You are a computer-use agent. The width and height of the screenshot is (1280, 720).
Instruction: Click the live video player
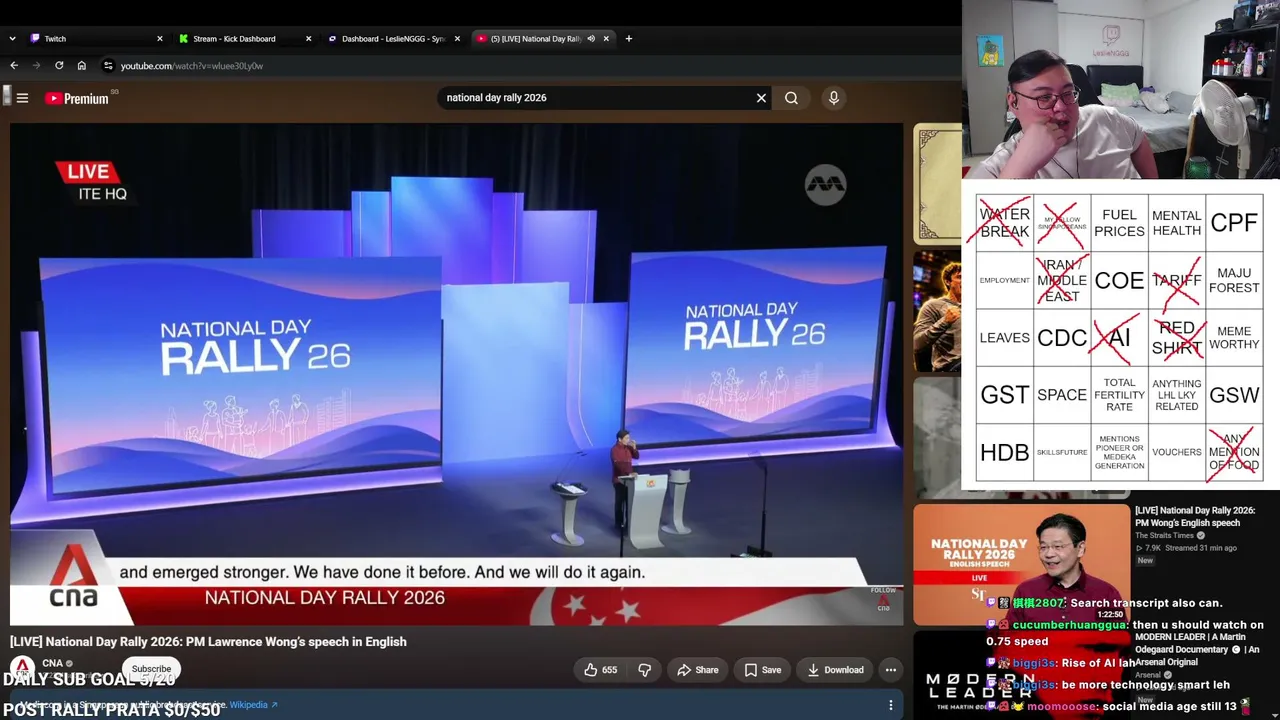[x=456, y=374]
